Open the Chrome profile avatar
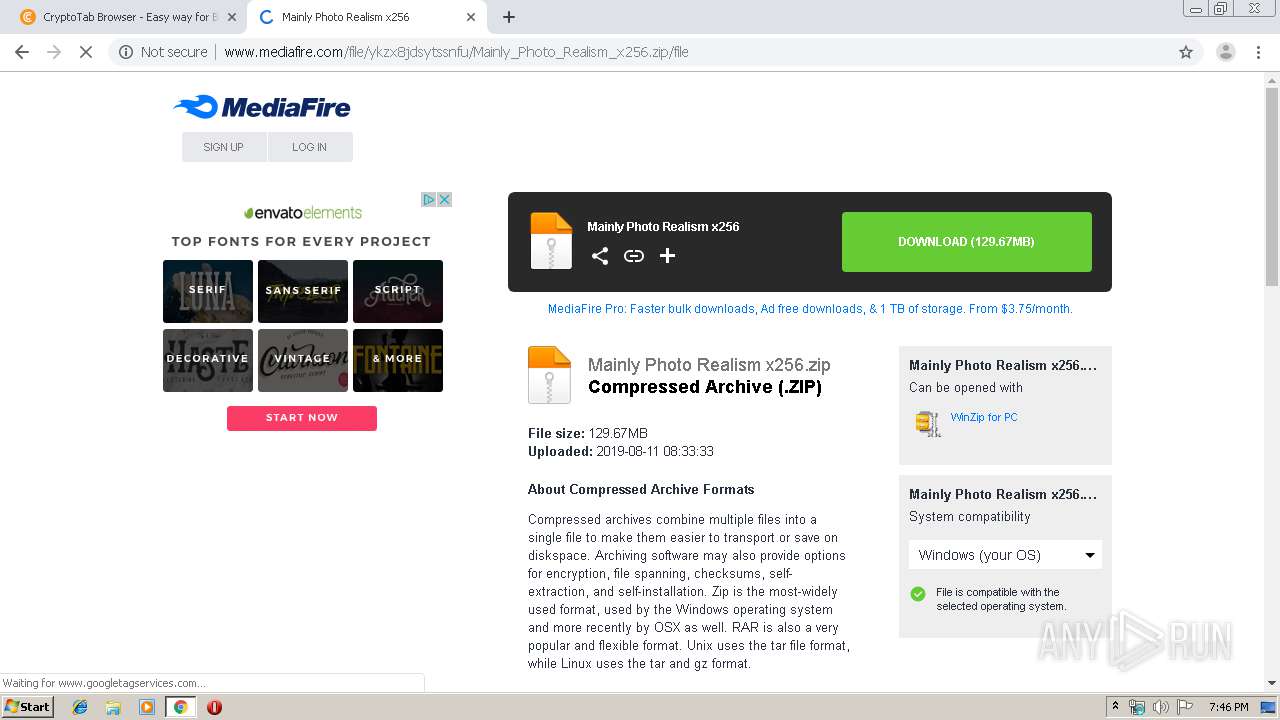The width and height of the screenshot is (1280, 720). [x=1226, y=52]
